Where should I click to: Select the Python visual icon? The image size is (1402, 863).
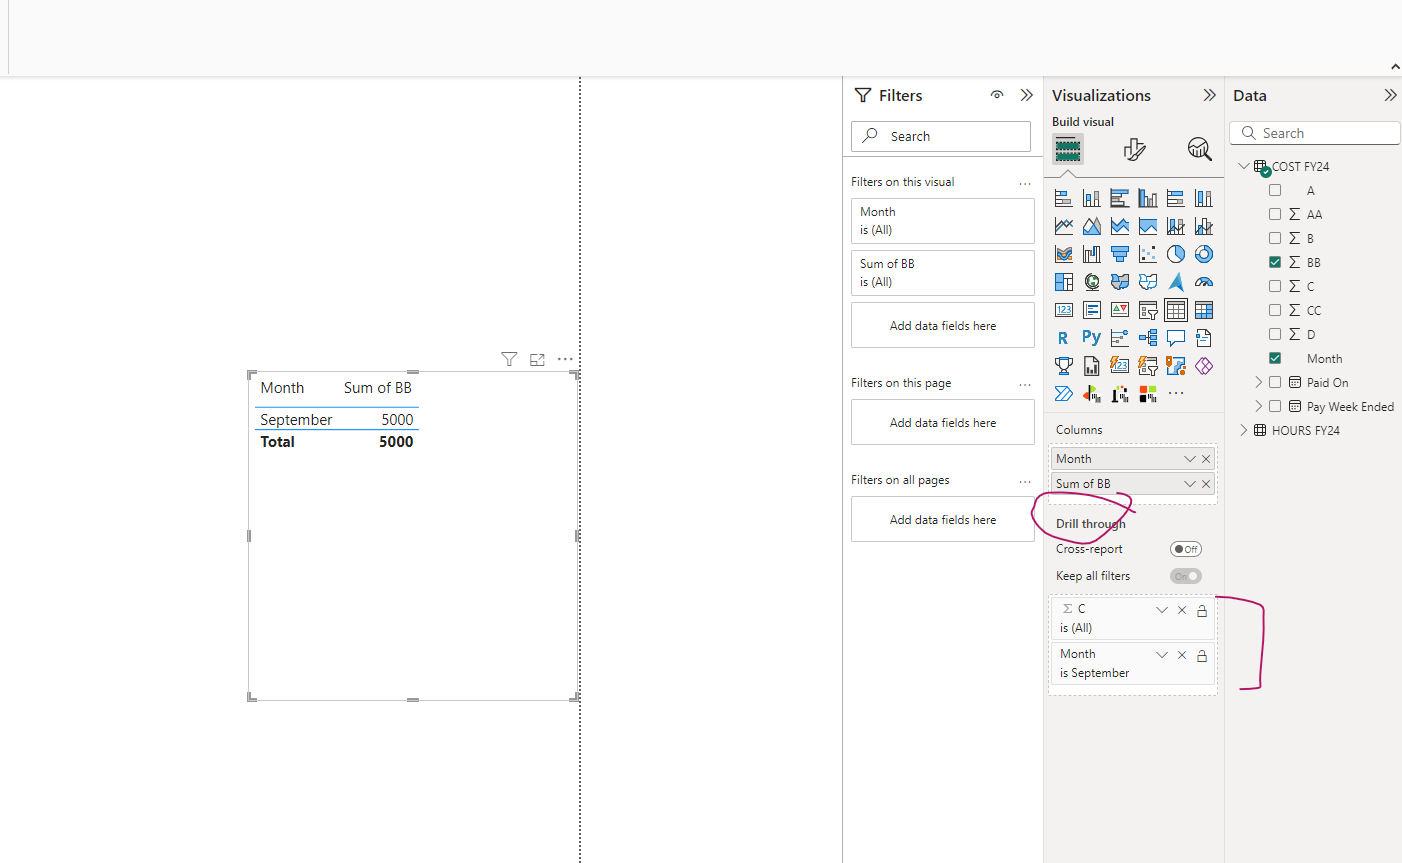coord(1092,338)
